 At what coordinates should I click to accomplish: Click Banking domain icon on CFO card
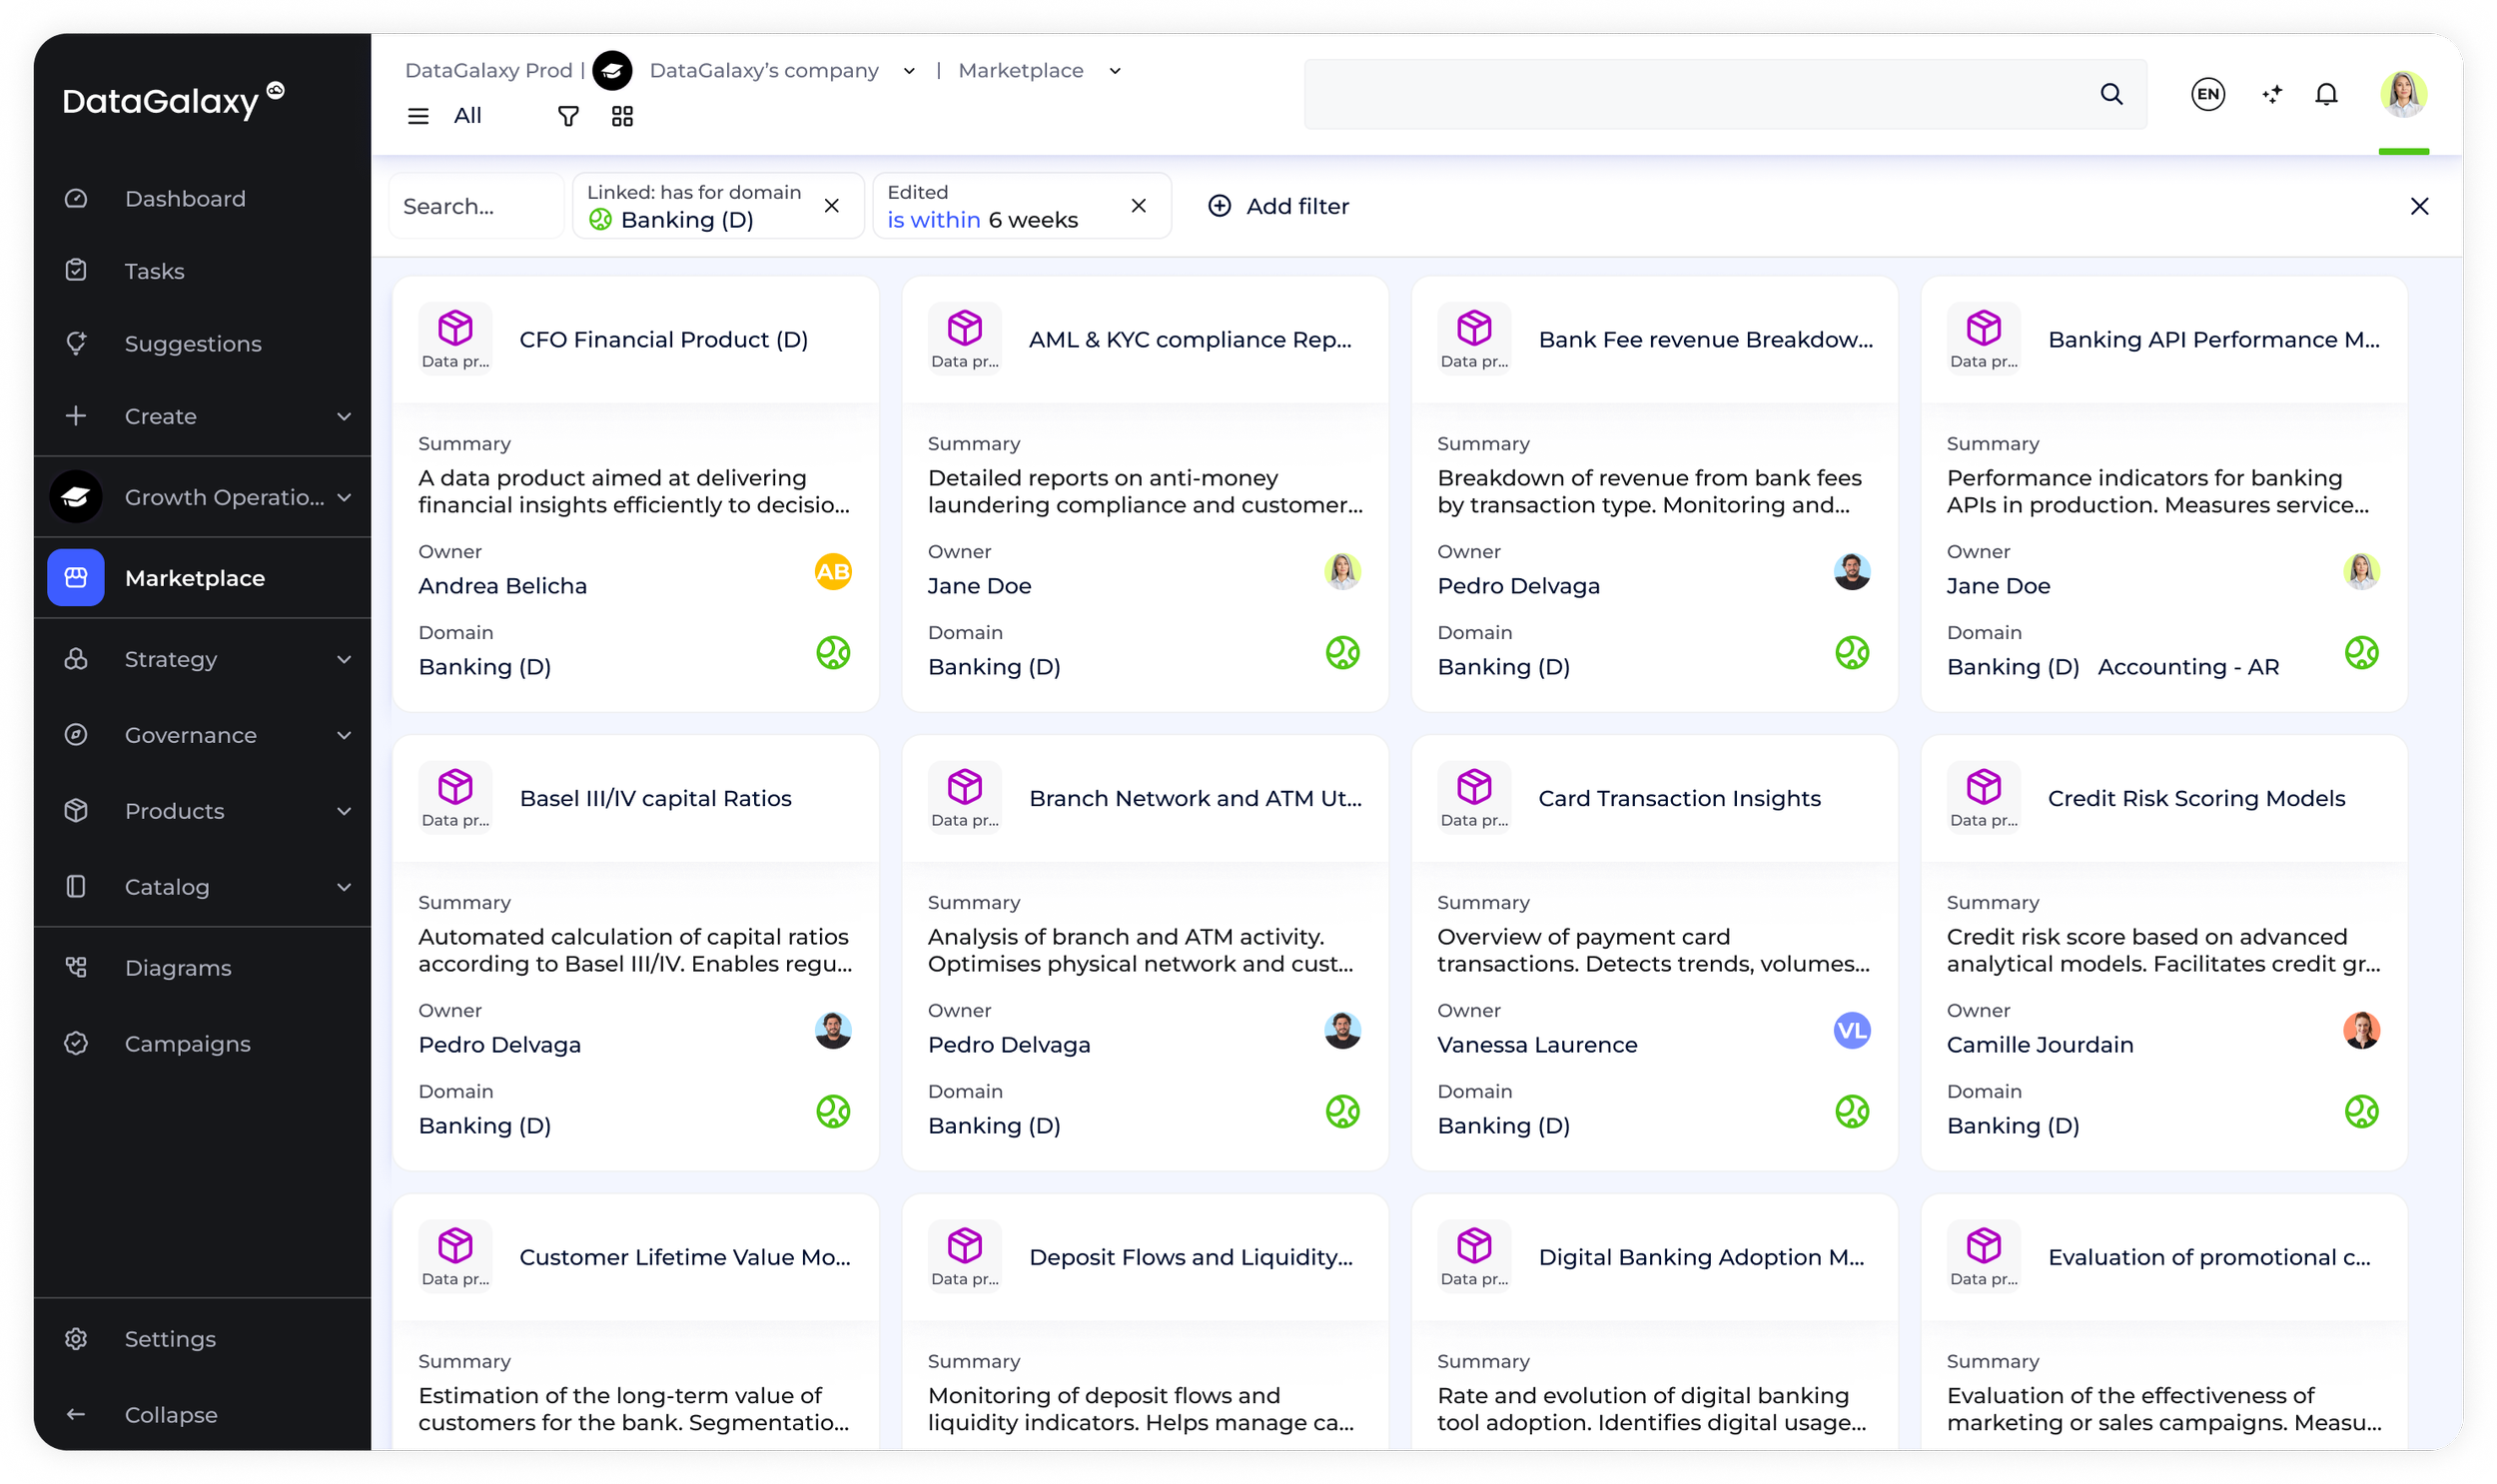coord(832,653)
